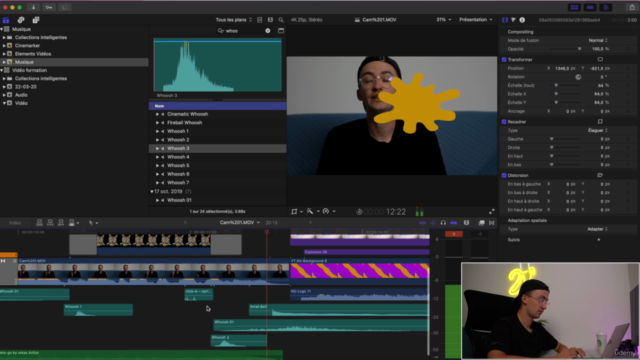
Task: Show Browser panel from top-right layout buttons
Action: coord(574,7)
